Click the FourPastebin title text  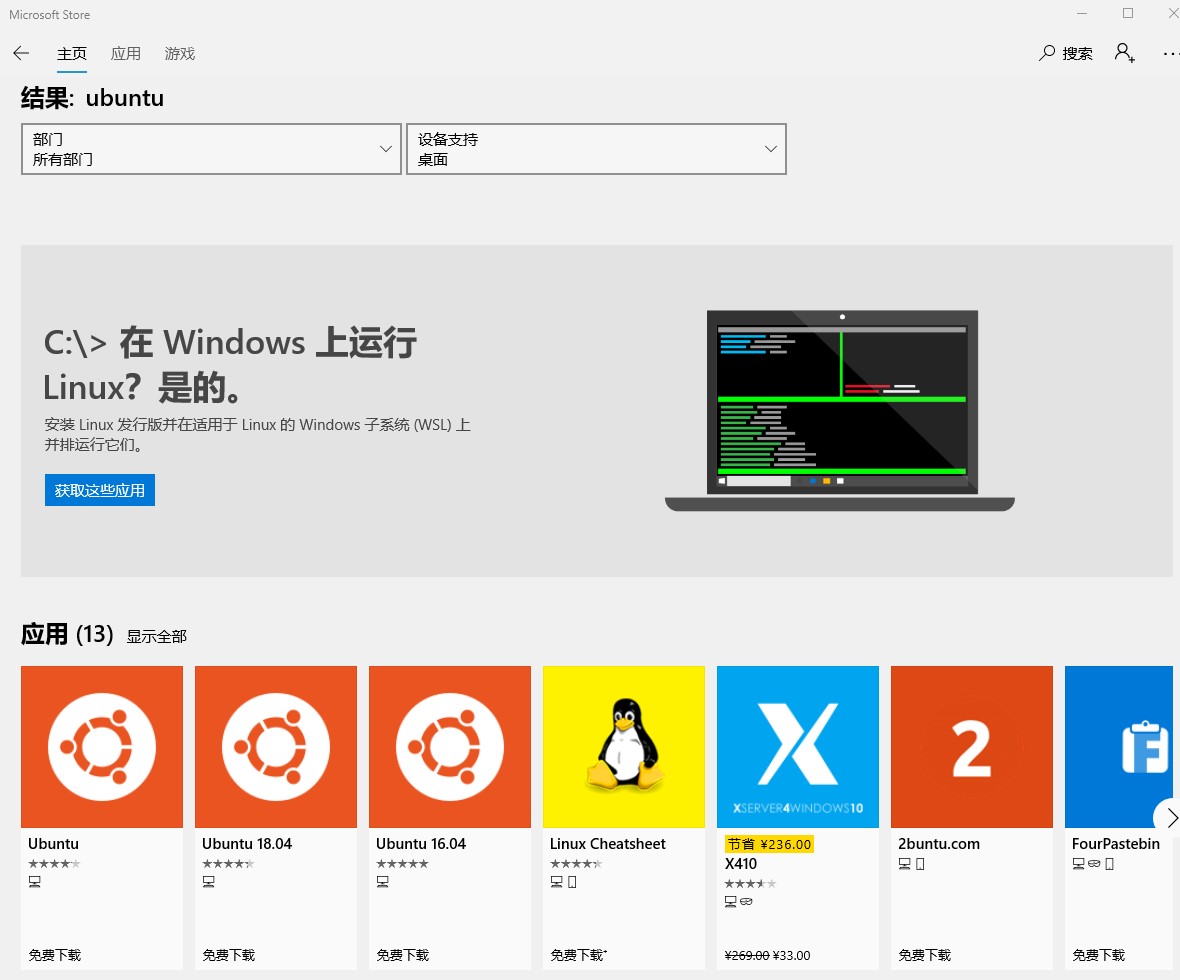(1116, 844)
